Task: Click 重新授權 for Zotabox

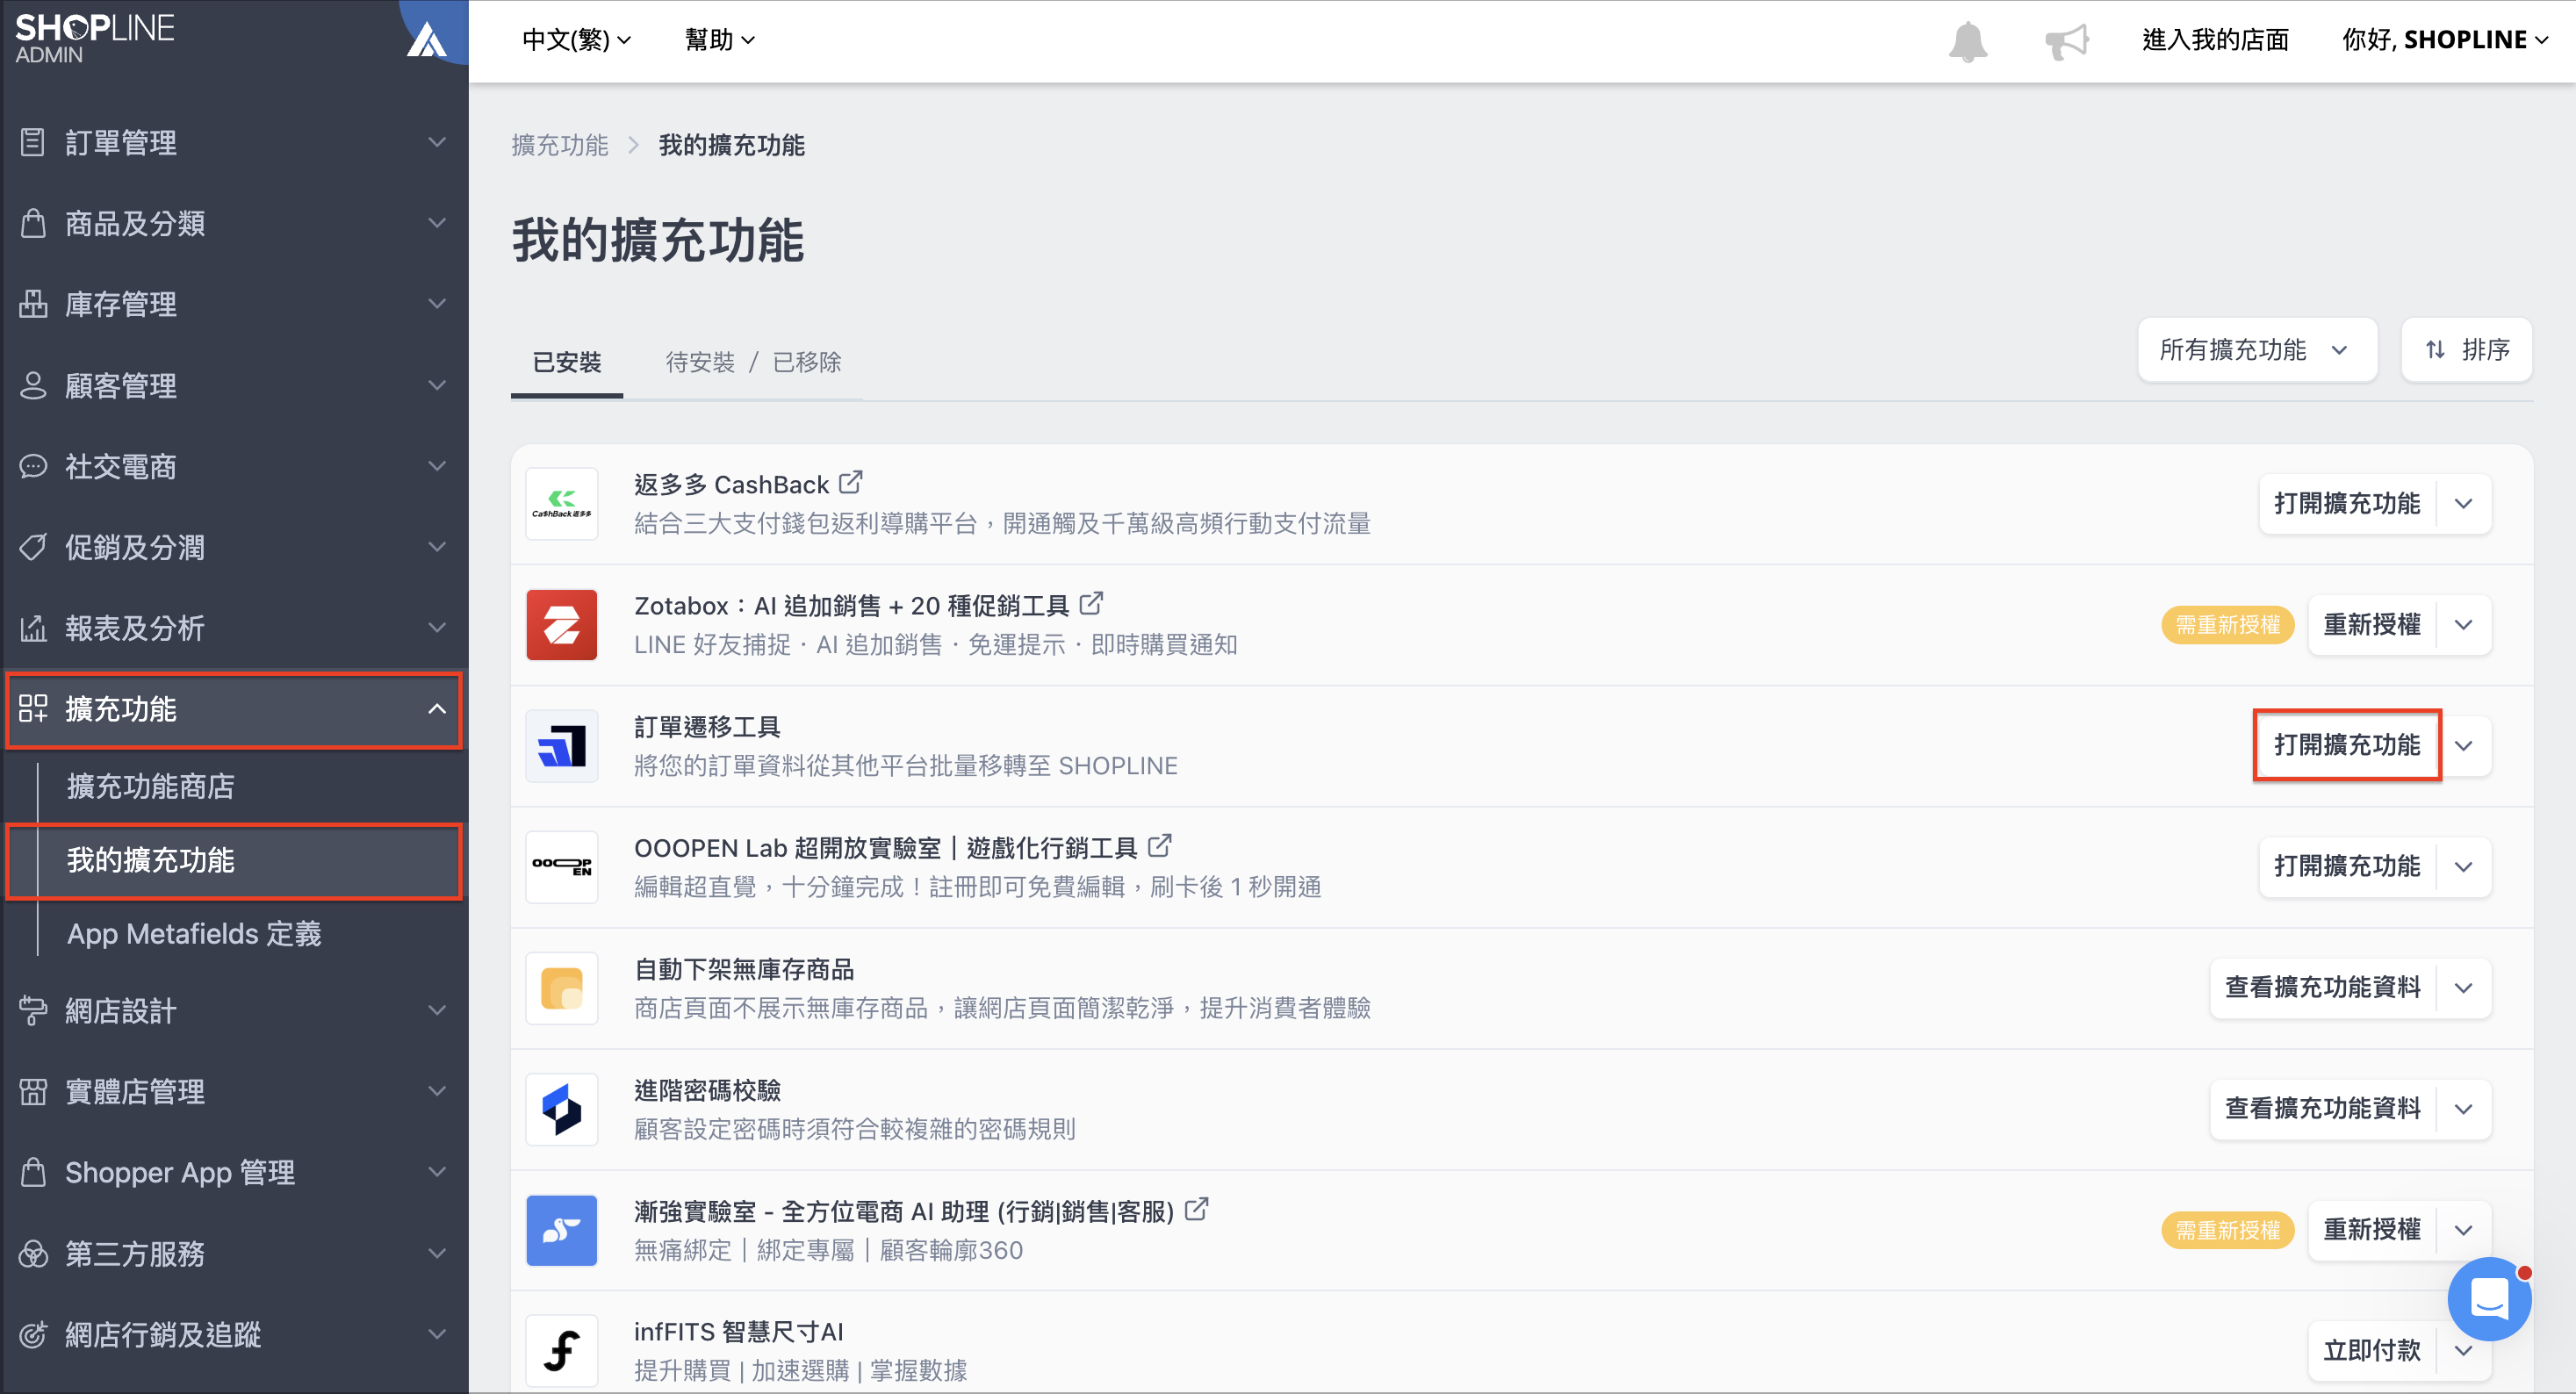Action: coord(2372,624)
